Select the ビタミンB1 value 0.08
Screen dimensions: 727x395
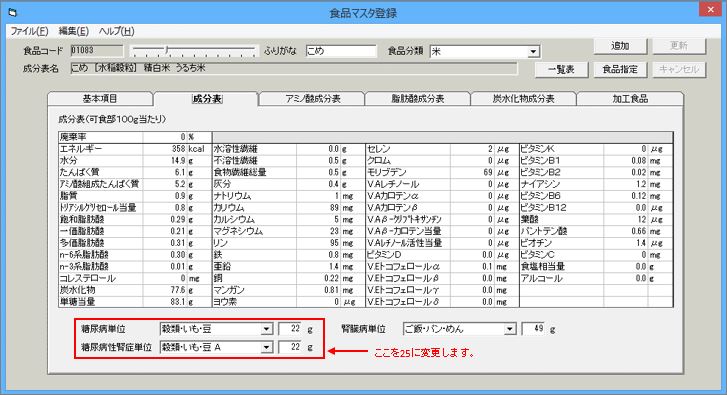tap(625, 160)
